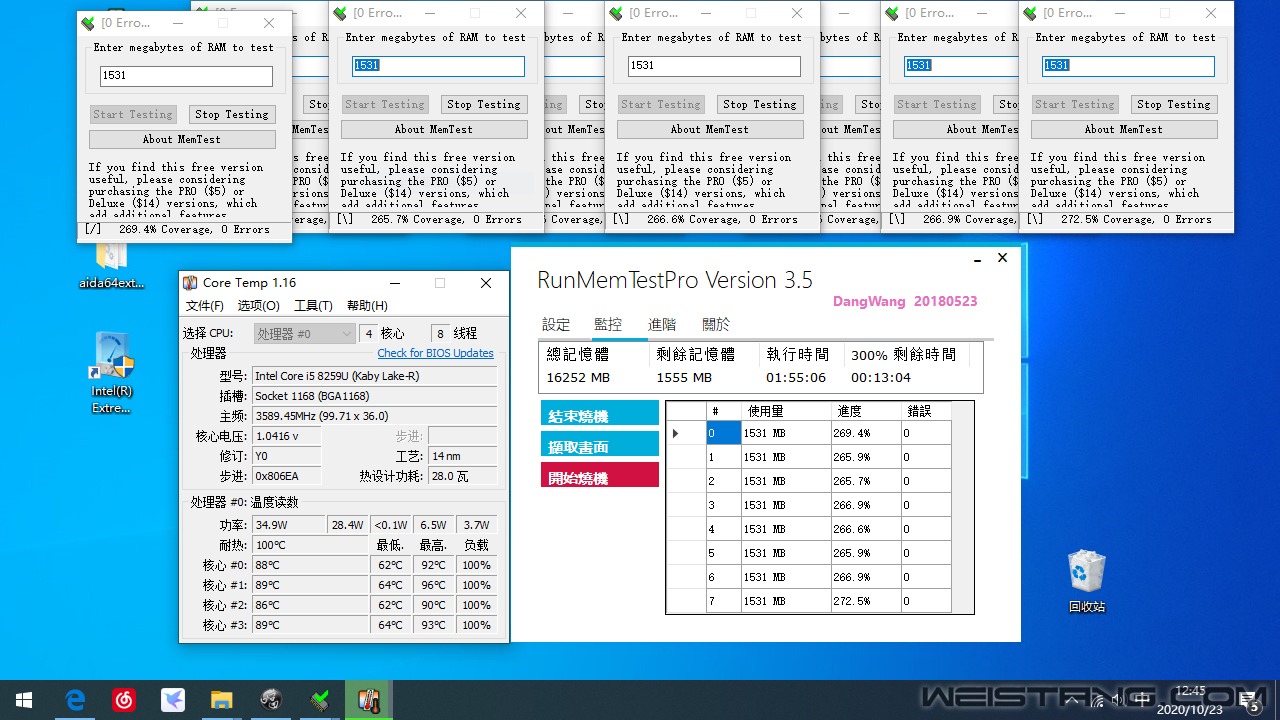The width and height of the screenshot is (1280, 720).
Task: Click title icon of the 266.6% MemTest window
Action: 616,13
